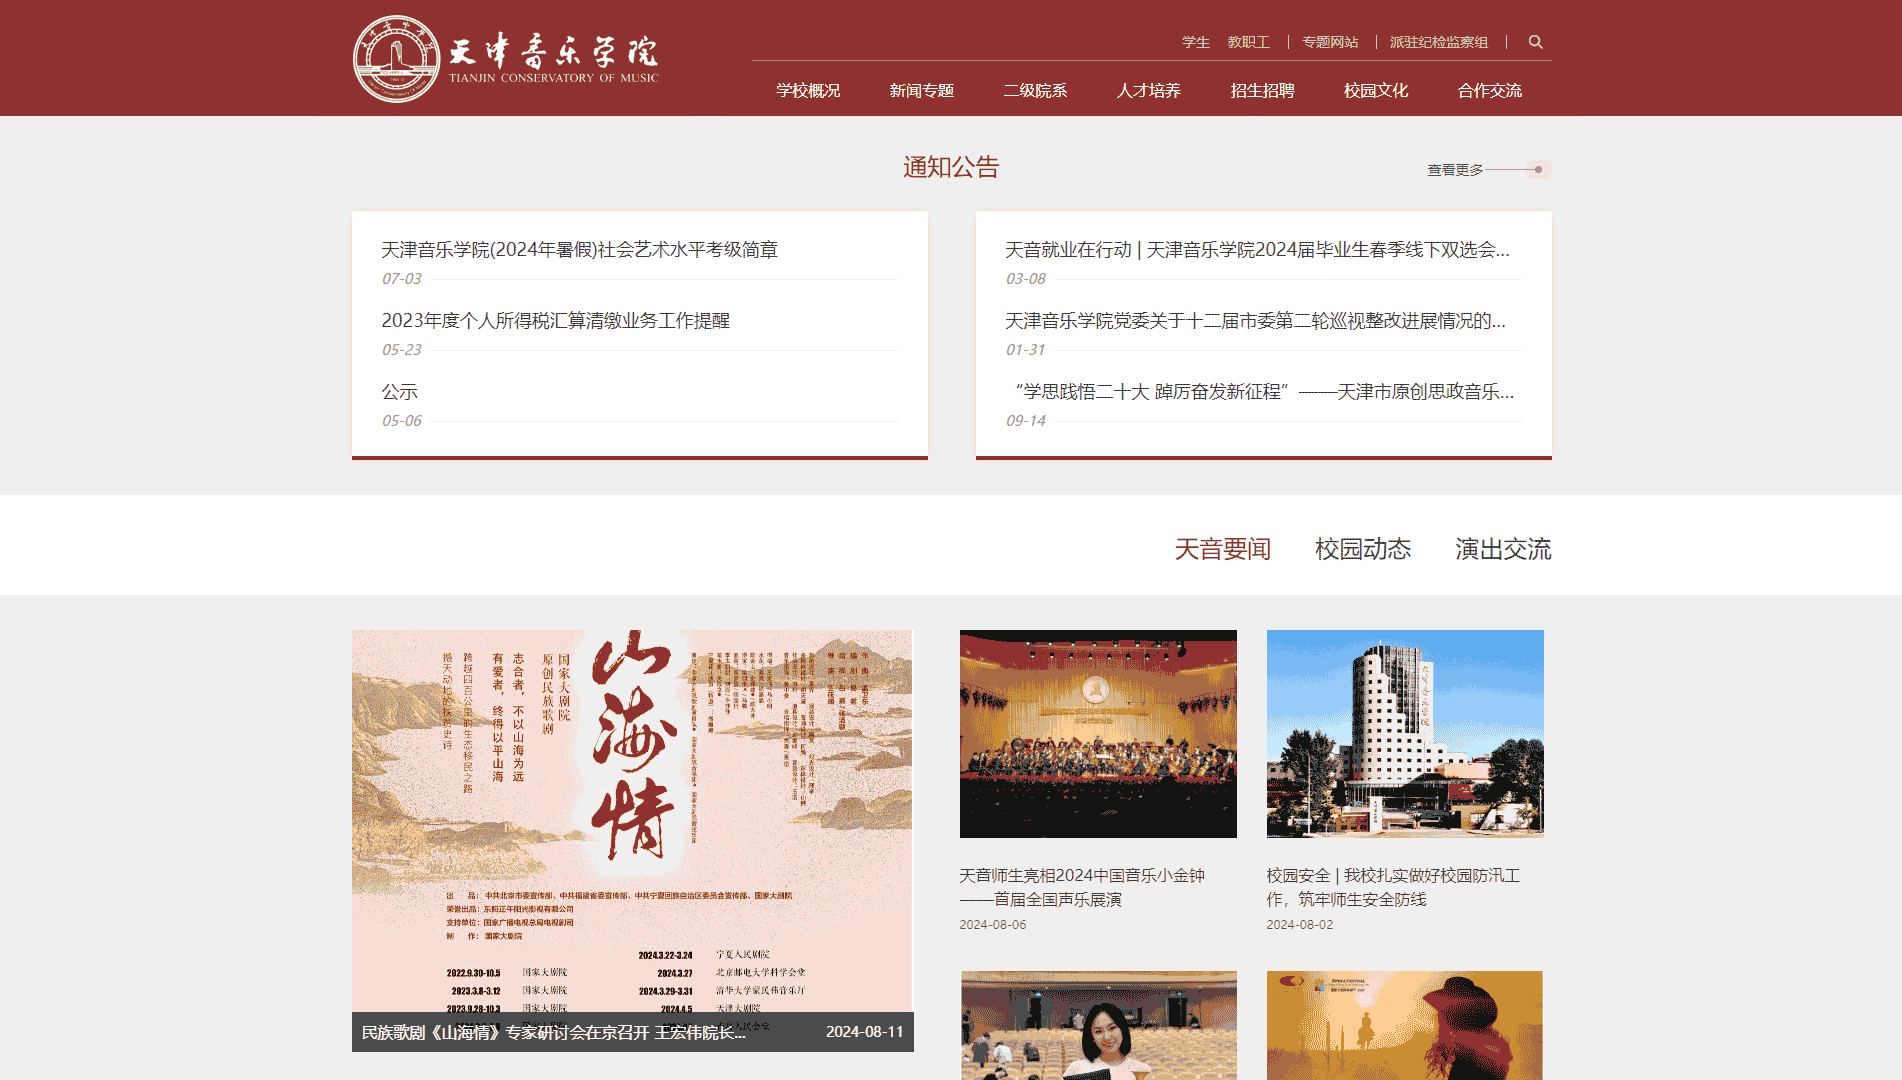Open article 天音师生亮相2024中国音乐小金钟
The image size is (1902, 1080).
pos(1082,888)
